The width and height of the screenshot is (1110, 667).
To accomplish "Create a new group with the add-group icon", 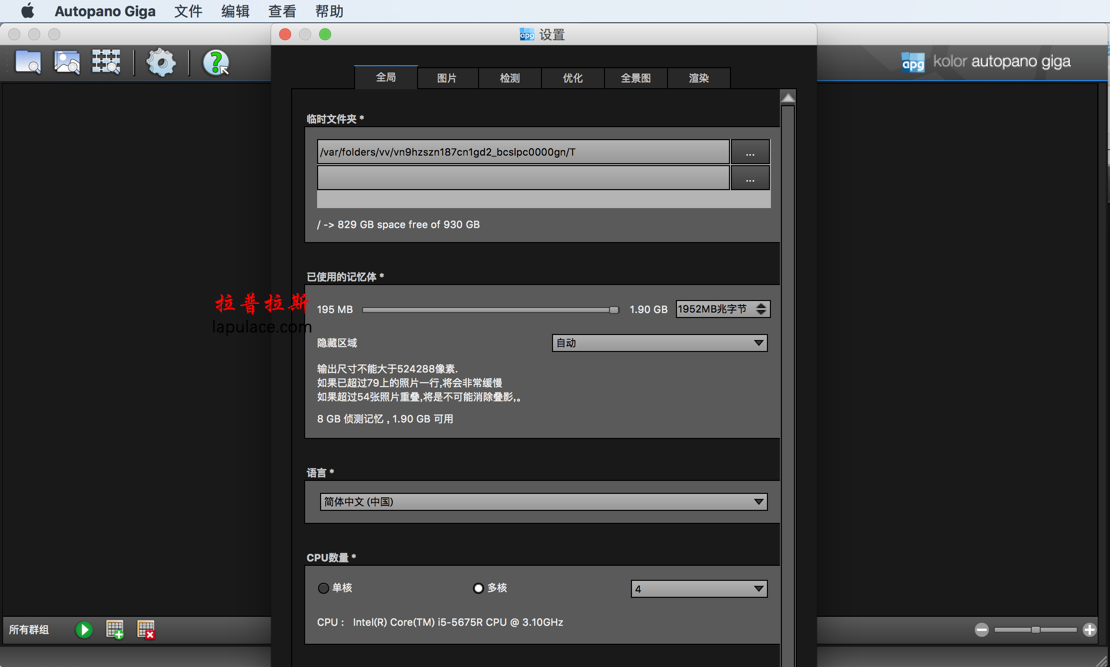I will [x=114, y=629].
